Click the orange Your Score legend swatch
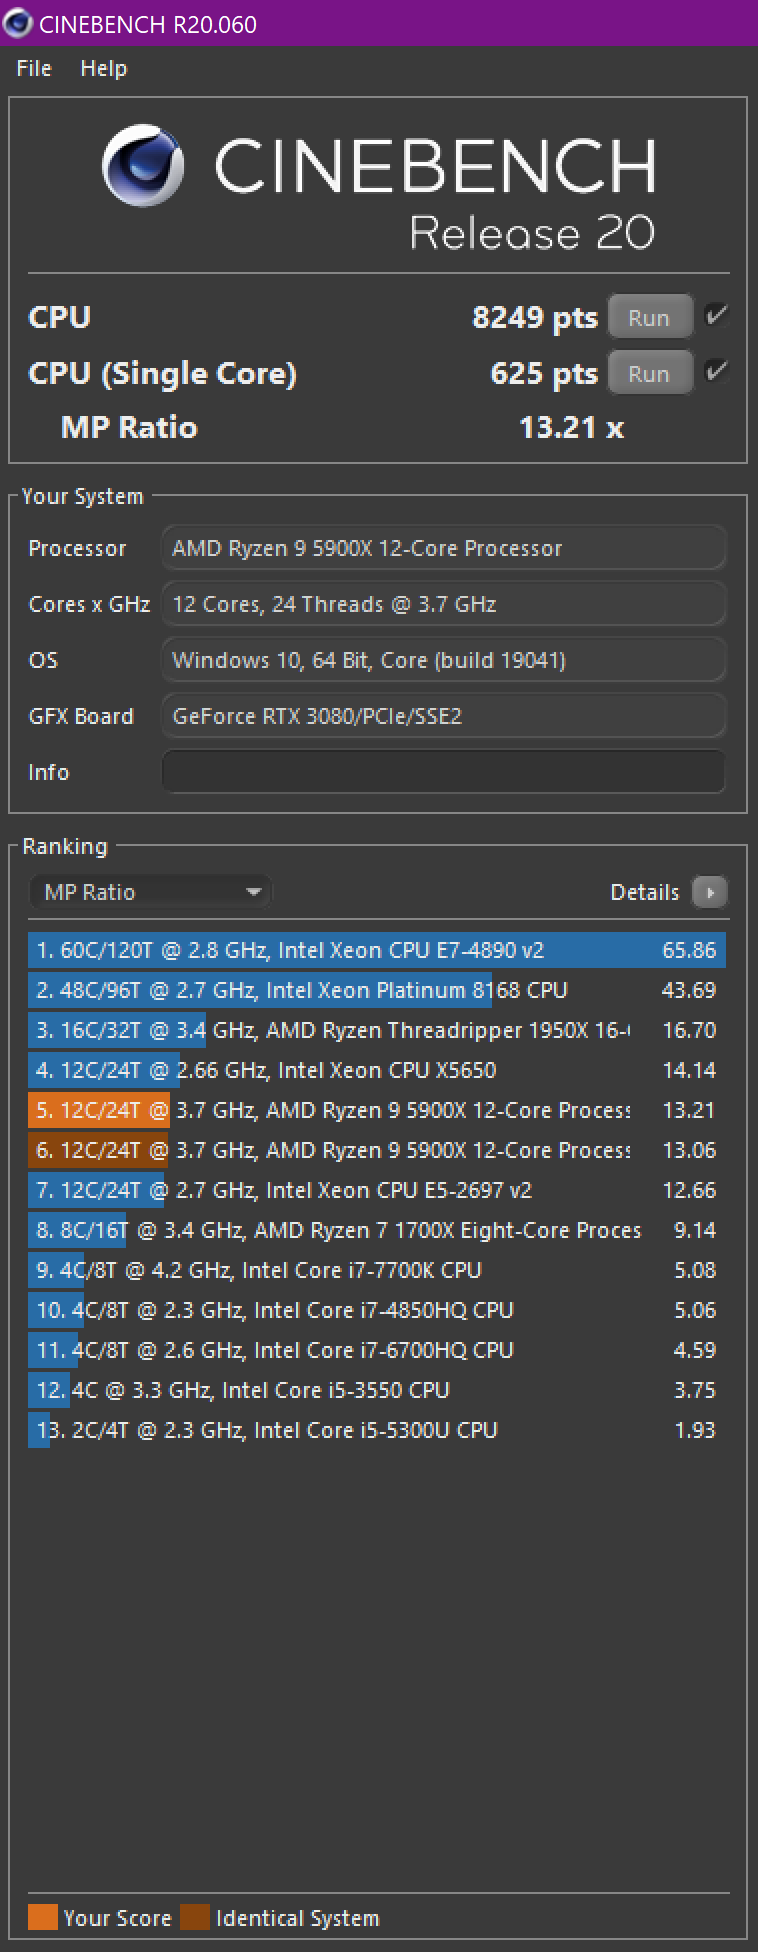The image size is (758, 1952). click(x=43, y=1917)
